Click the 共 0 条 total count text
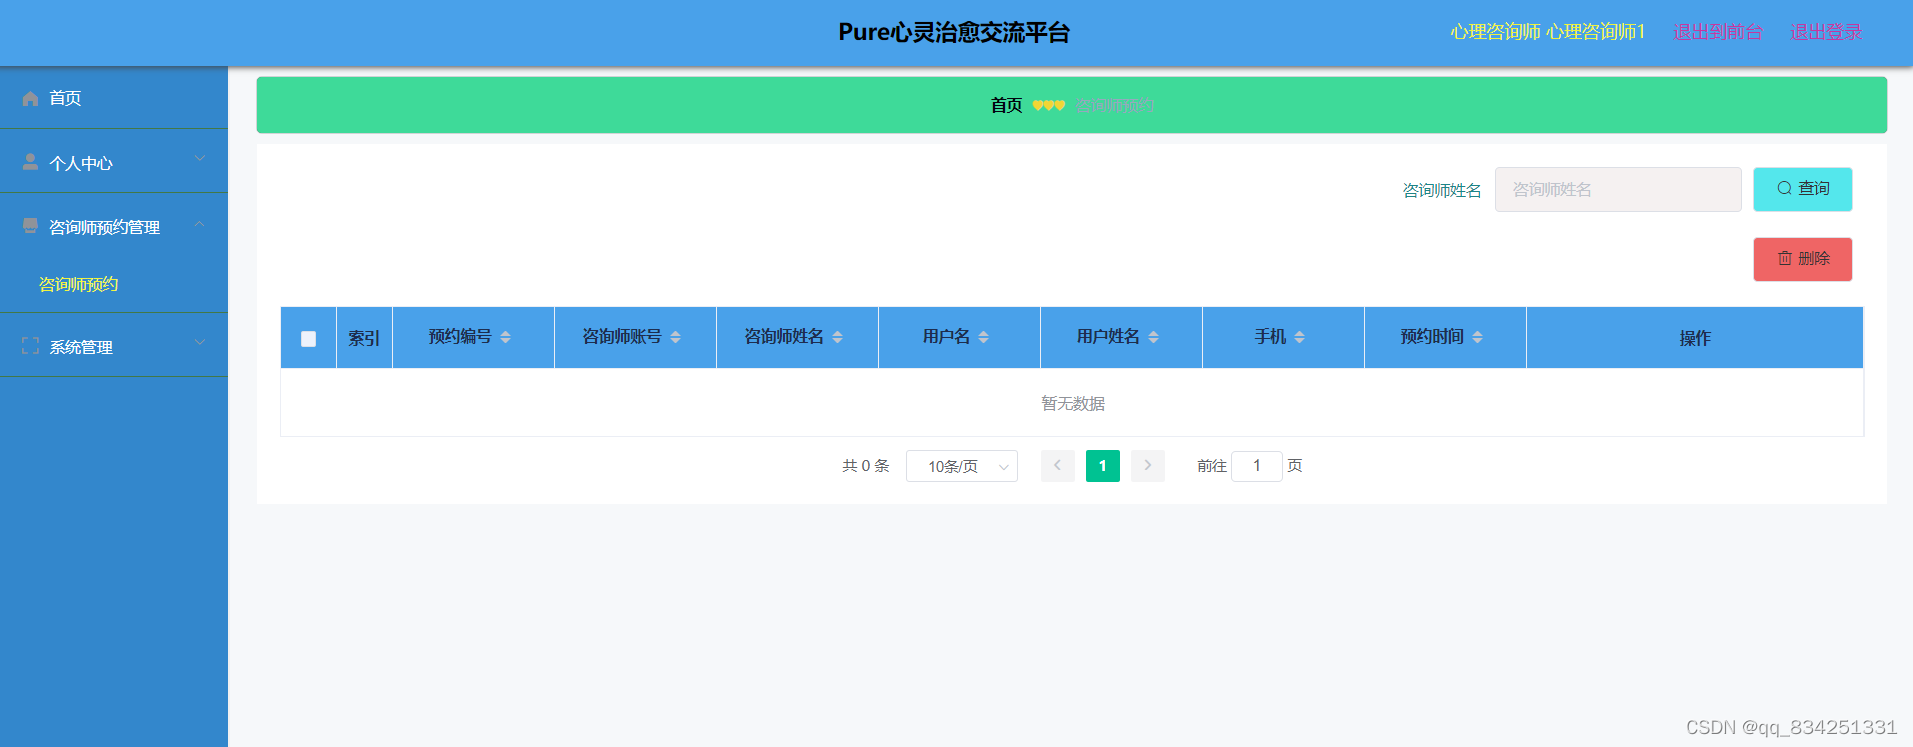The image size is (1913, 747). pyautogui.click(x=866, y=466)
